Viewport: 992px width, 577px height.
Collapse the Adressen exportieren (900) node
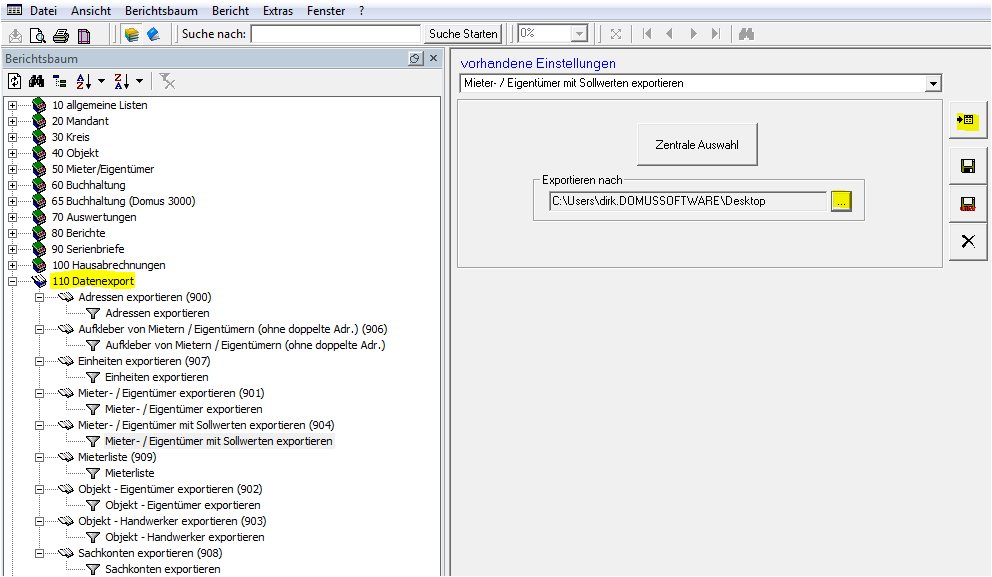coord(39,297)
